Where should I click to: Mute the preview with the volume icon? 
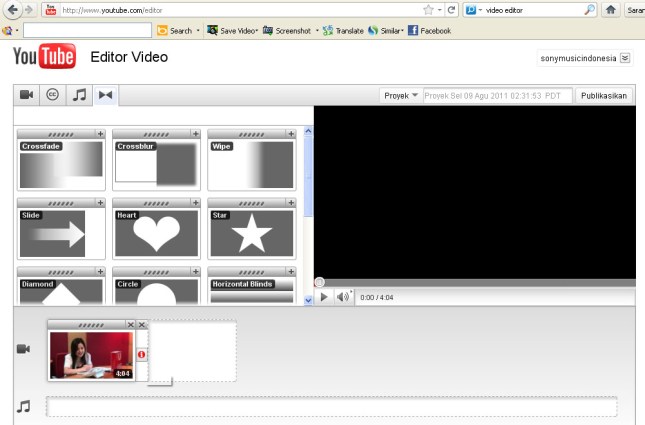click(342, 297)
